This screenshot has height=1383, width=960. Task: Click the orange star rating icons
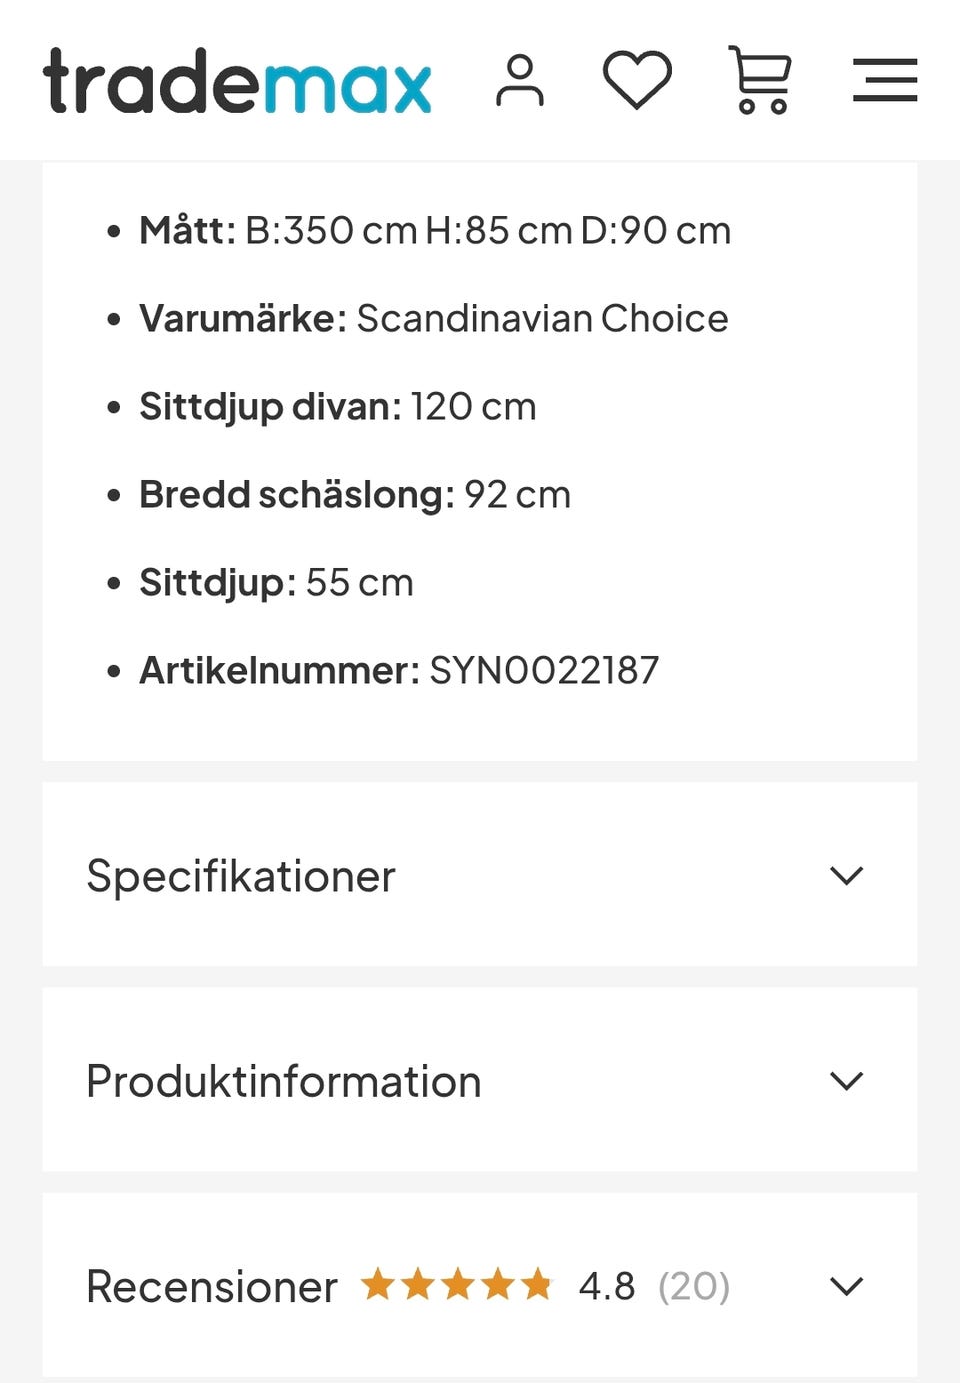coord(457,1284)
